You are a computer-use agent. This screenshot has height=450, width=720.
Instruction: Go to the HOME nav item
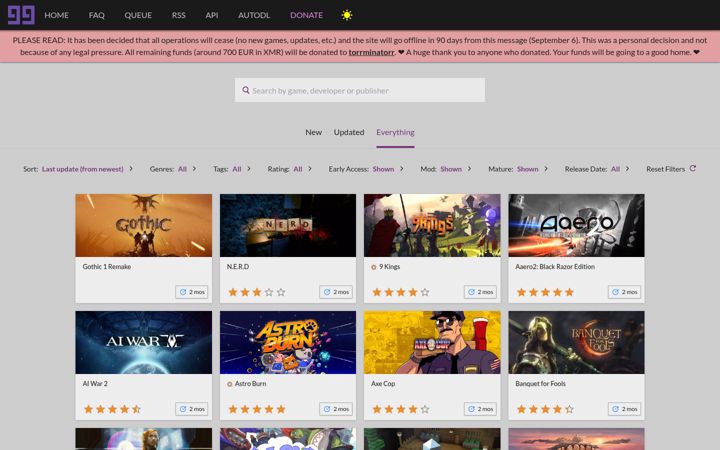pyautogui.click(x=56, y=15)
